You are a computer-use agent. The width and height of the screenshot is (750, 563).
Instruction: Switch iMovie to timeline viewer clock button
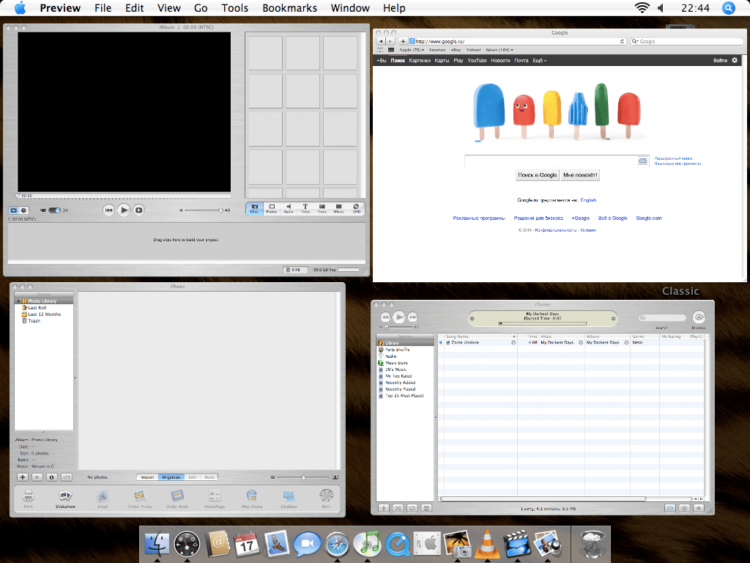tap(23, 210)
